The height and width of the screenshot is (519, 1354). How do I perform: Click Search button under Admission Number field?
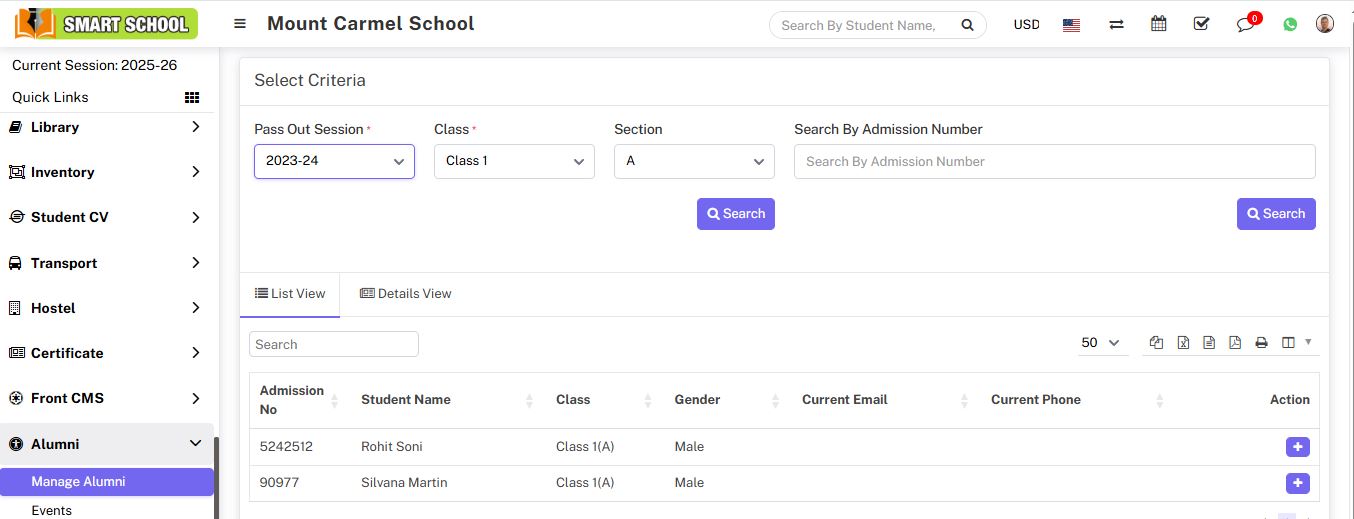click(1276, 214)
